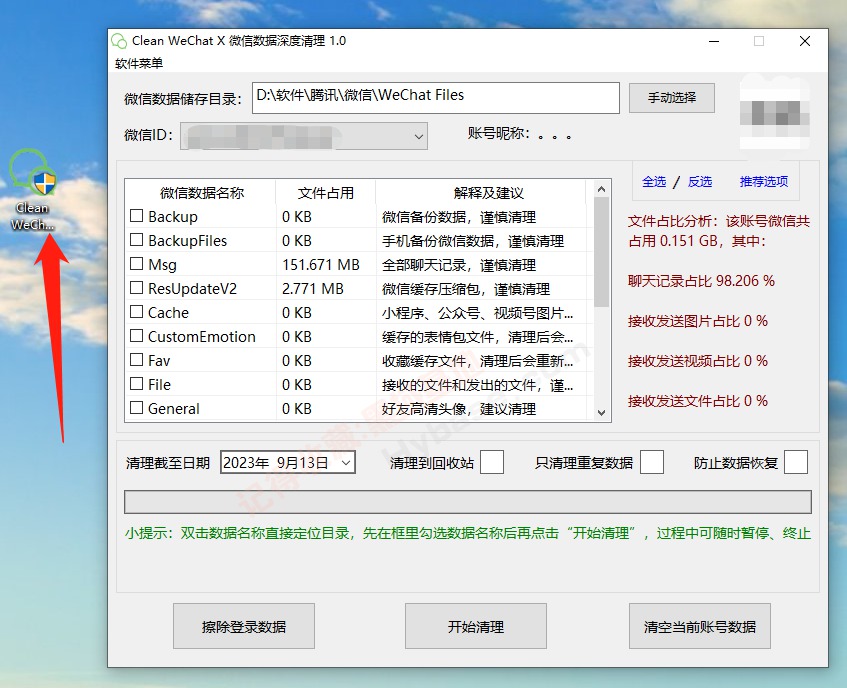The image size is (847, 688).
Task: Click the 解释及建议 column header
Action: [488, 193]
